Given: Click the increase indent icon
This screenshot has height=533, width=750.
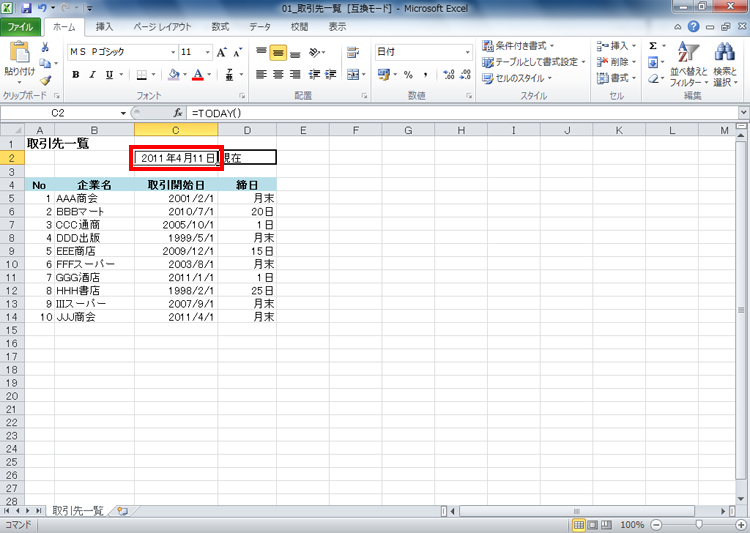Looking at the screenshot, I should 331,75.
